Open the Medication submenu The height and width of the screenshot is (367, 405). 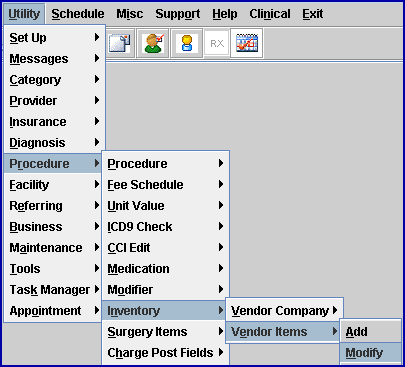166,269
